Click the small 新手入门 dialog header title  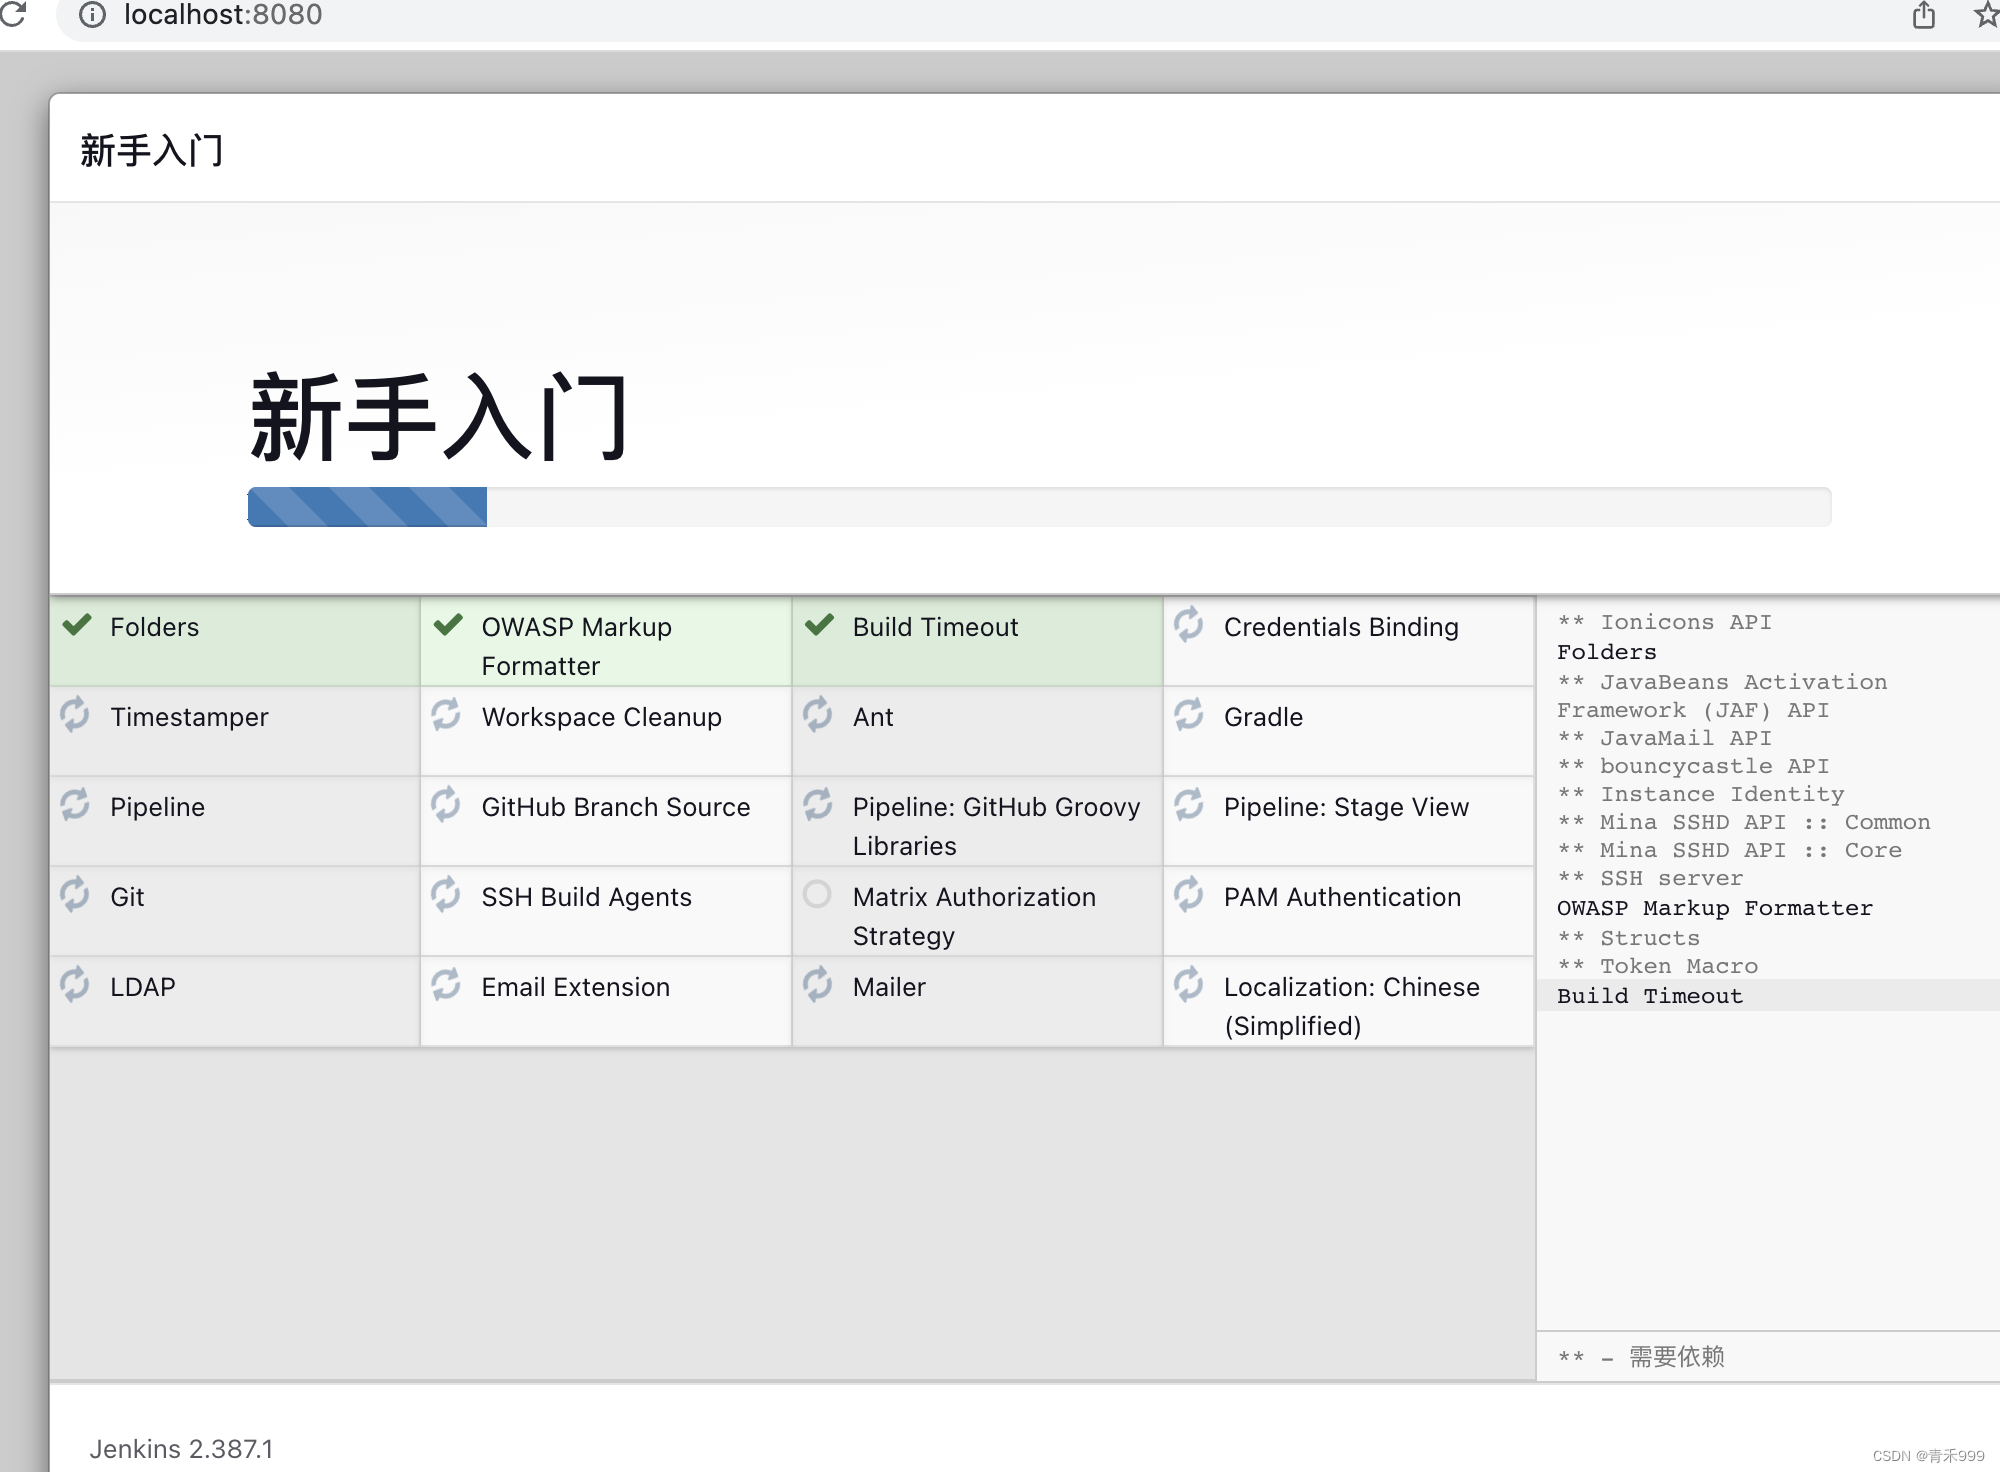(x=152, y=151)
